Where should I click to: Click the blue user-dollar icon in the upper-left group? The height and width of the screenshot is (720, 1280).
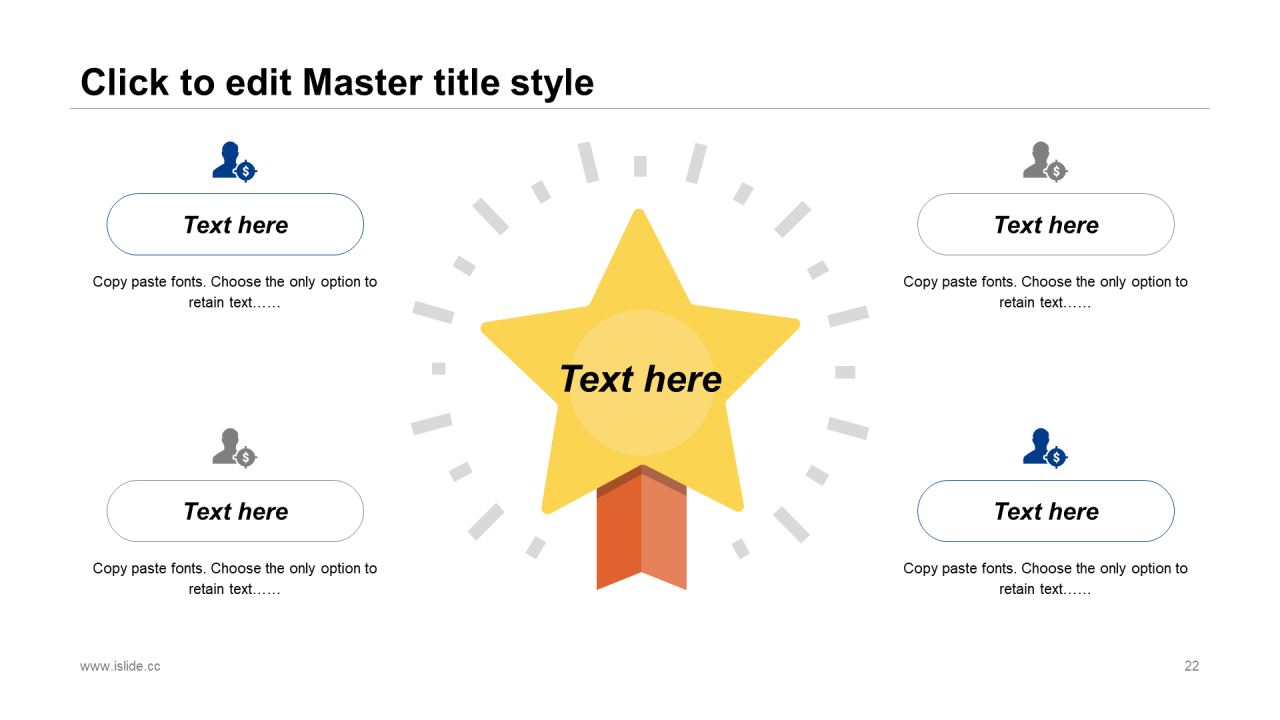[235, 162]
